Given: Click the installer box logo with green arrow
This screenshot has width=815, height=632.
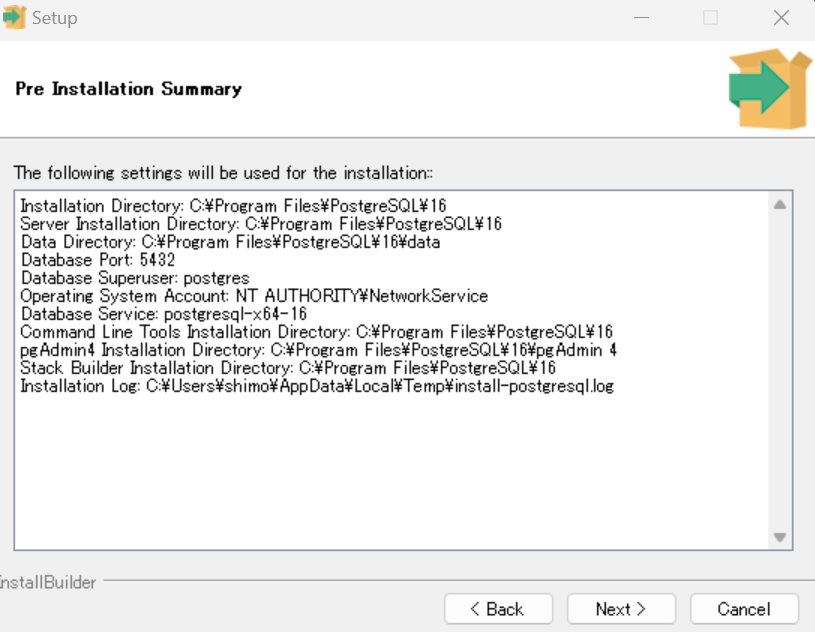Looking at the screenshot, I should (x=770, y=88).
